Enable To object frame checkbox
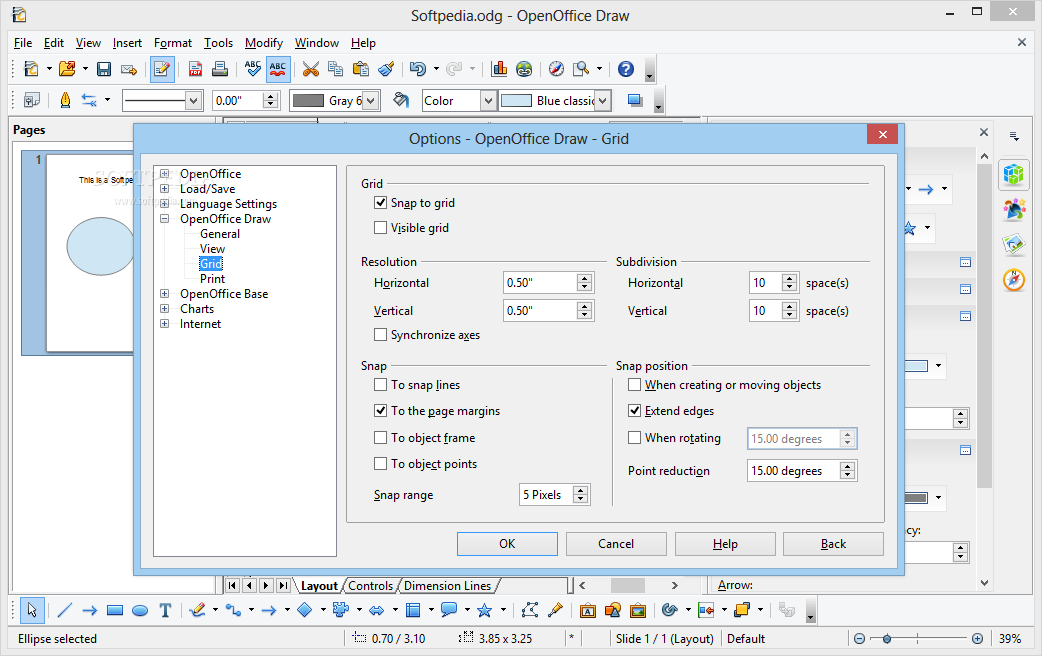Viewport: 1042px width, 656px height. [380, 438]
